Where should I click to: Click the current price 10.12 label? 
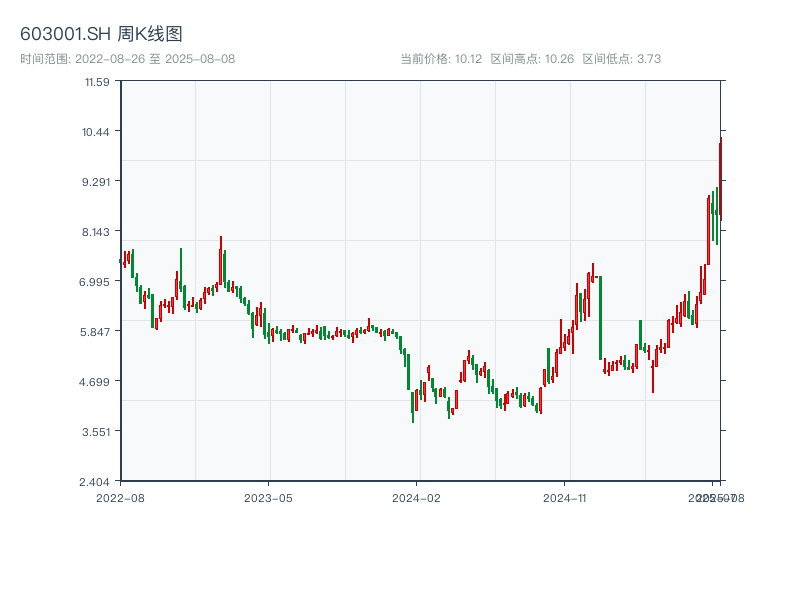[x=441, y=59]
